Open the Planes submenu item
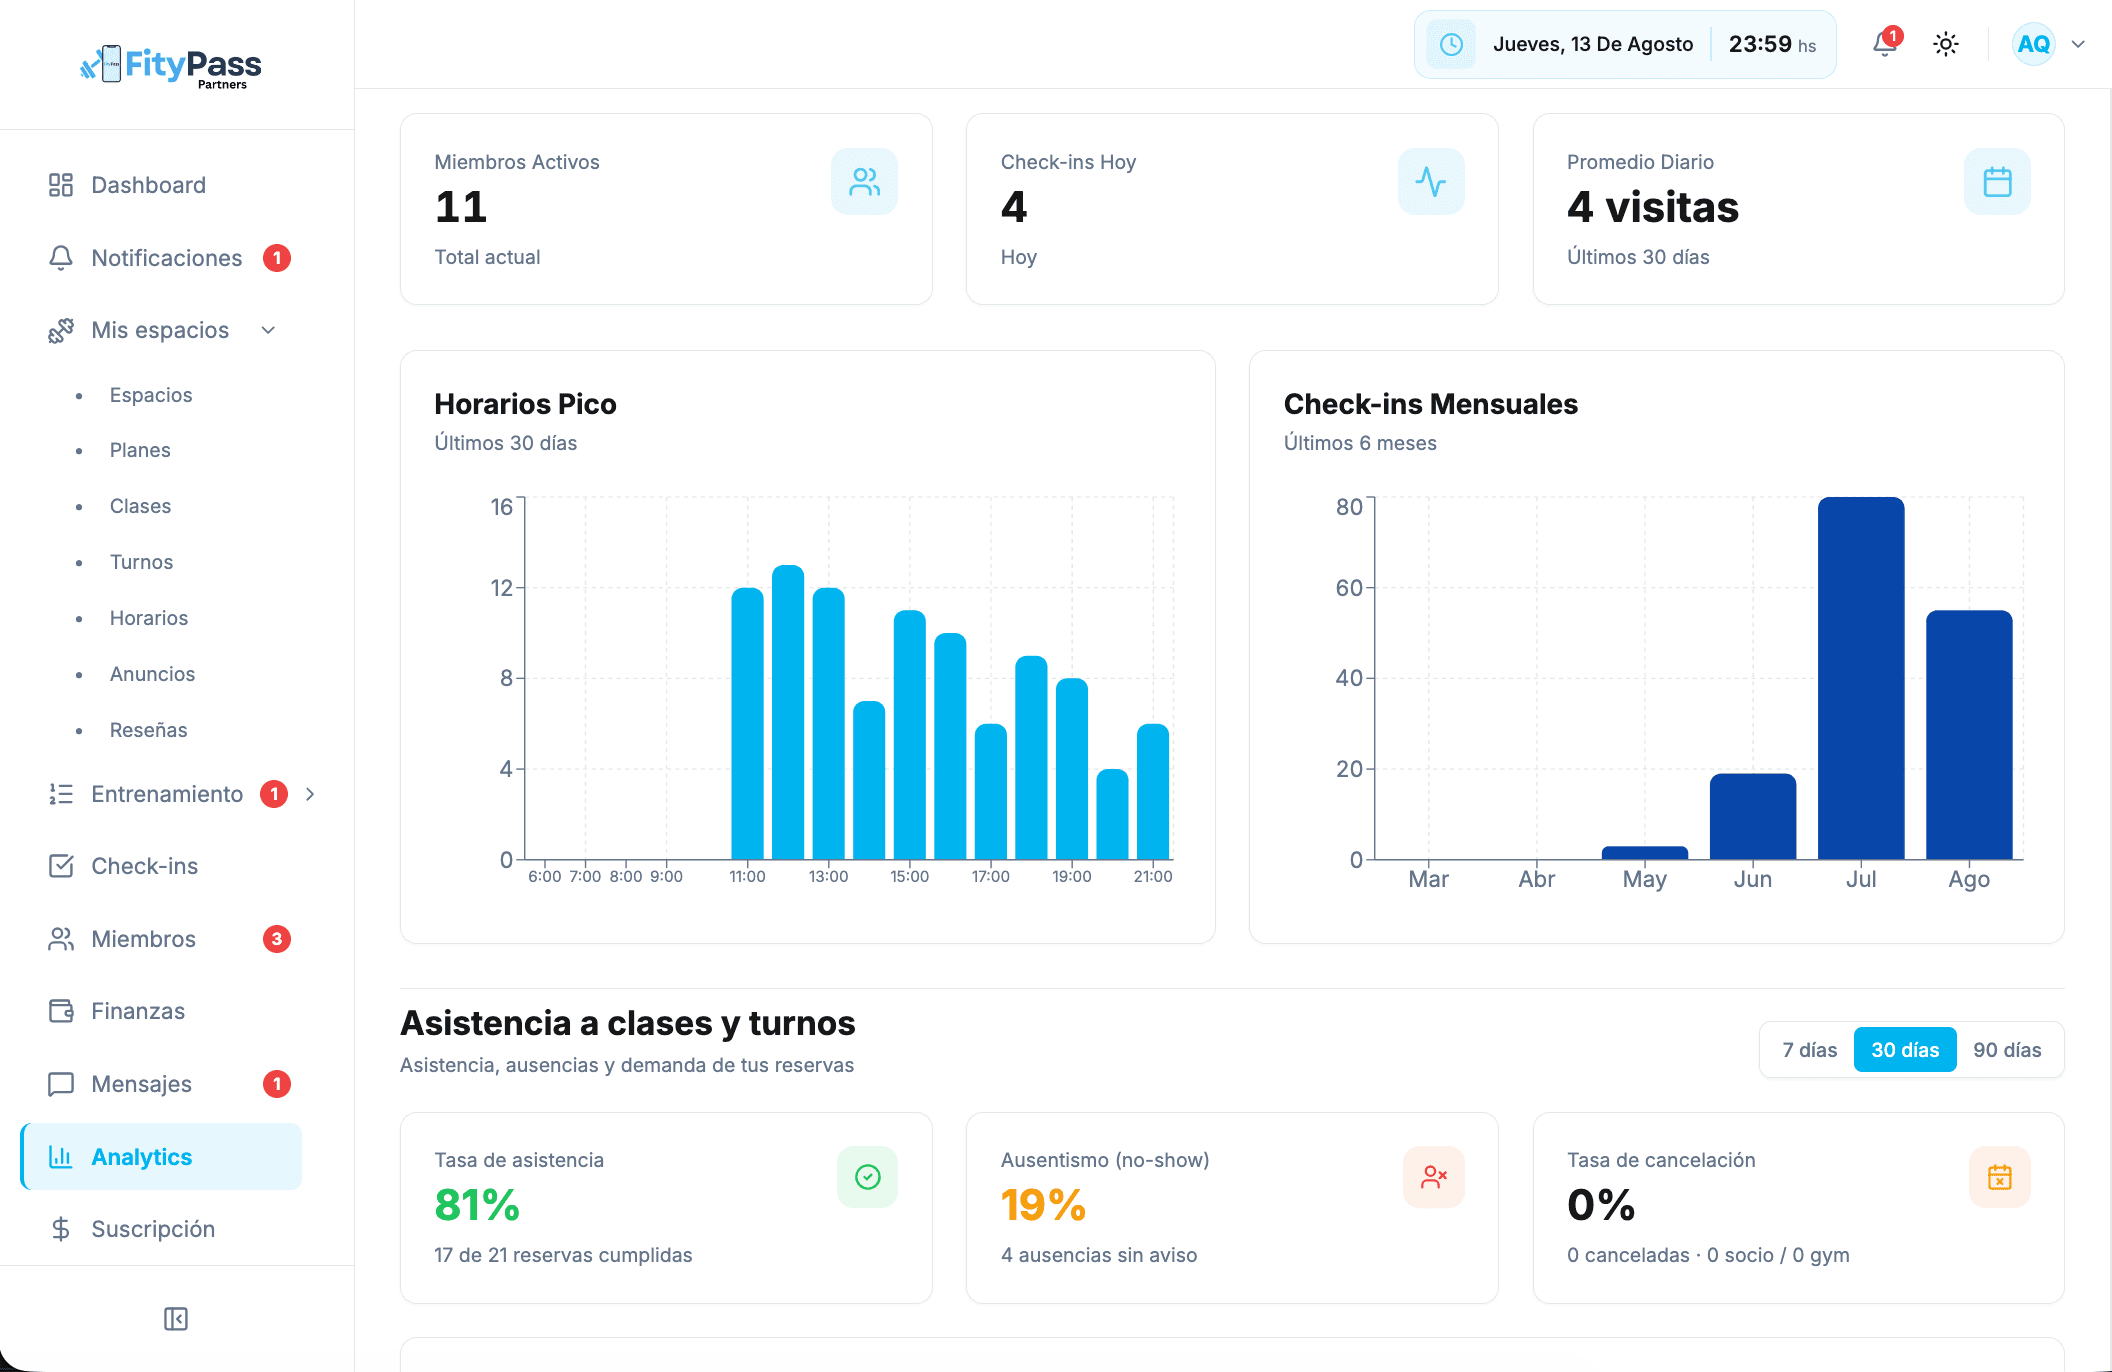Viewport: 2112px width, 1372px height. pos(140,450)
